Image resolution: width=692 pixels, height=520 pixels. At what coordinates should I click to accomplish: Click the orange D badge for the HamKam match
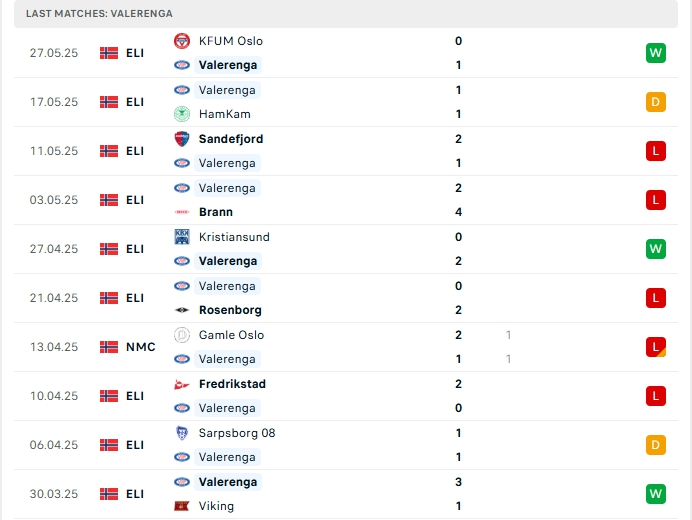656,102
